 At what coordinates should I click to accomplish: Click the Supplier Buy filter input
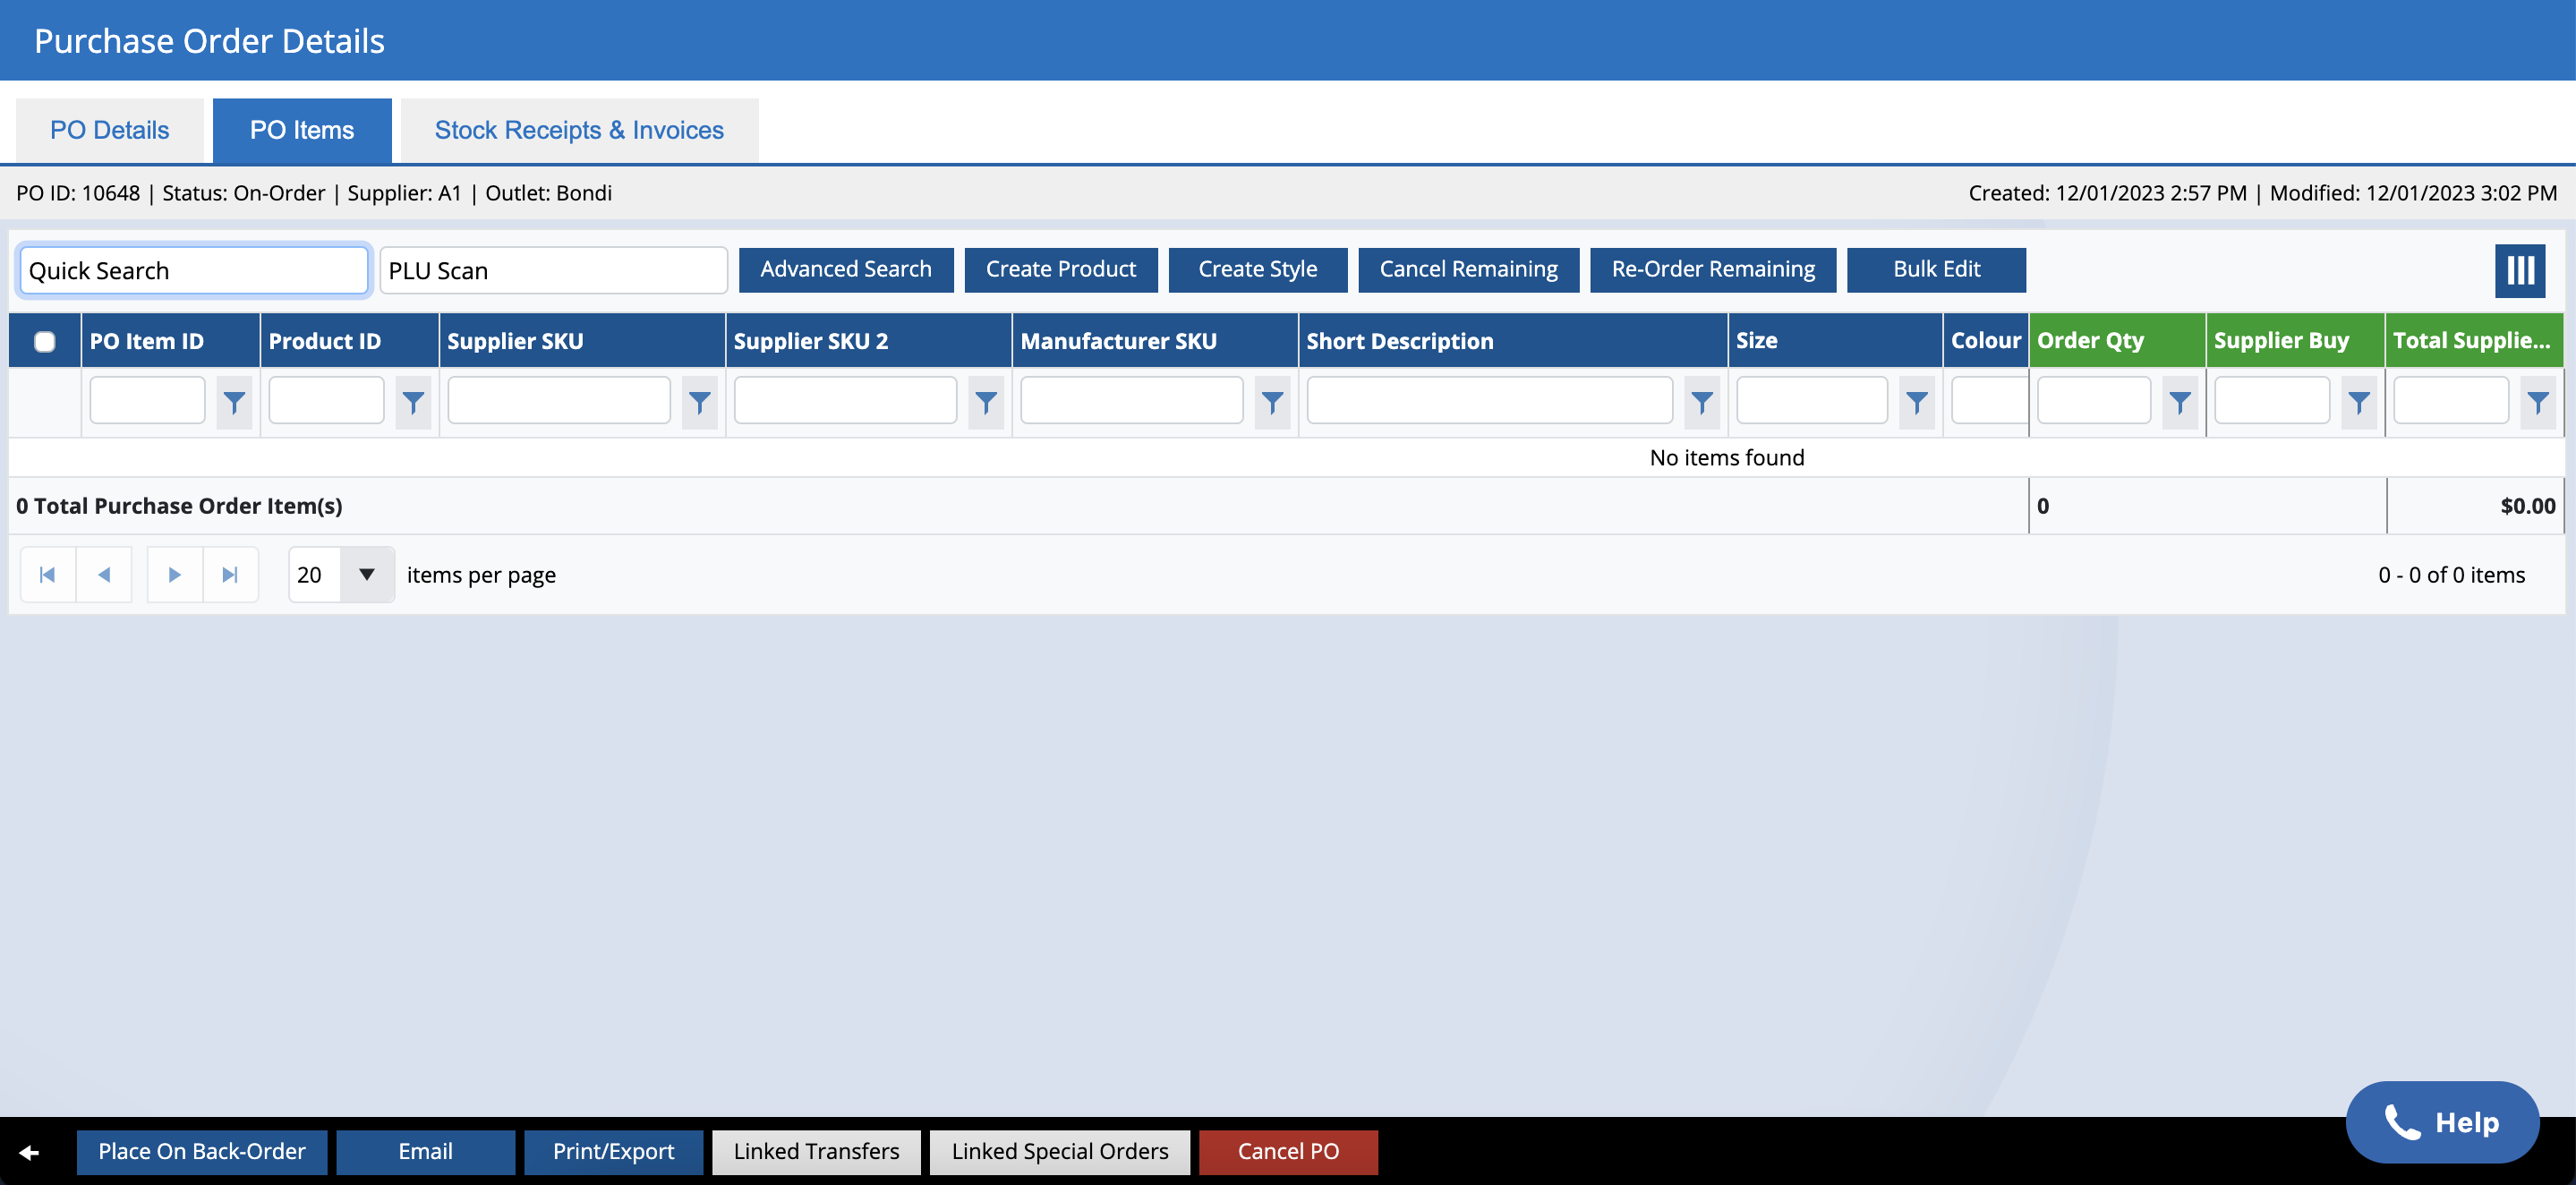coord(2272,400)
